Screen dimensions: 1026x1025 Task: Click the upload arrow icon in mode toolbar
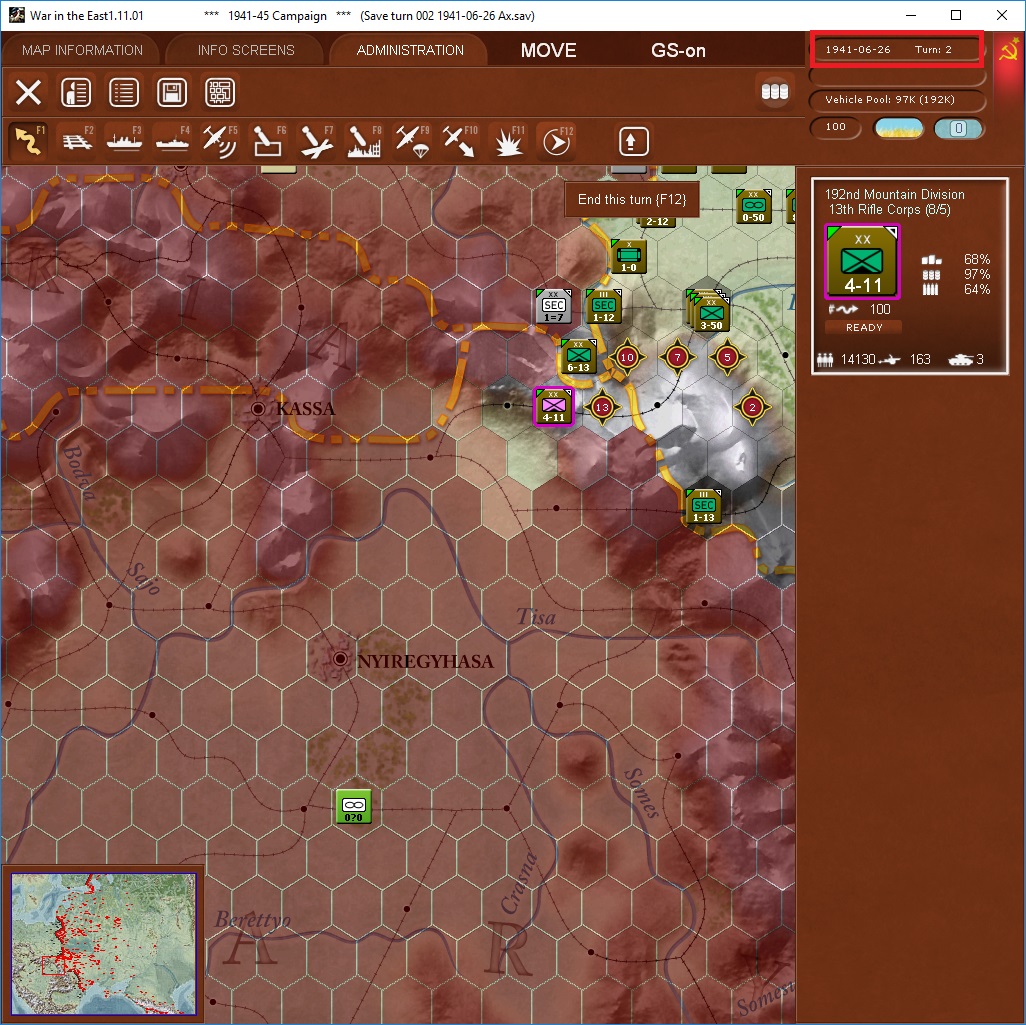point(633,141)
